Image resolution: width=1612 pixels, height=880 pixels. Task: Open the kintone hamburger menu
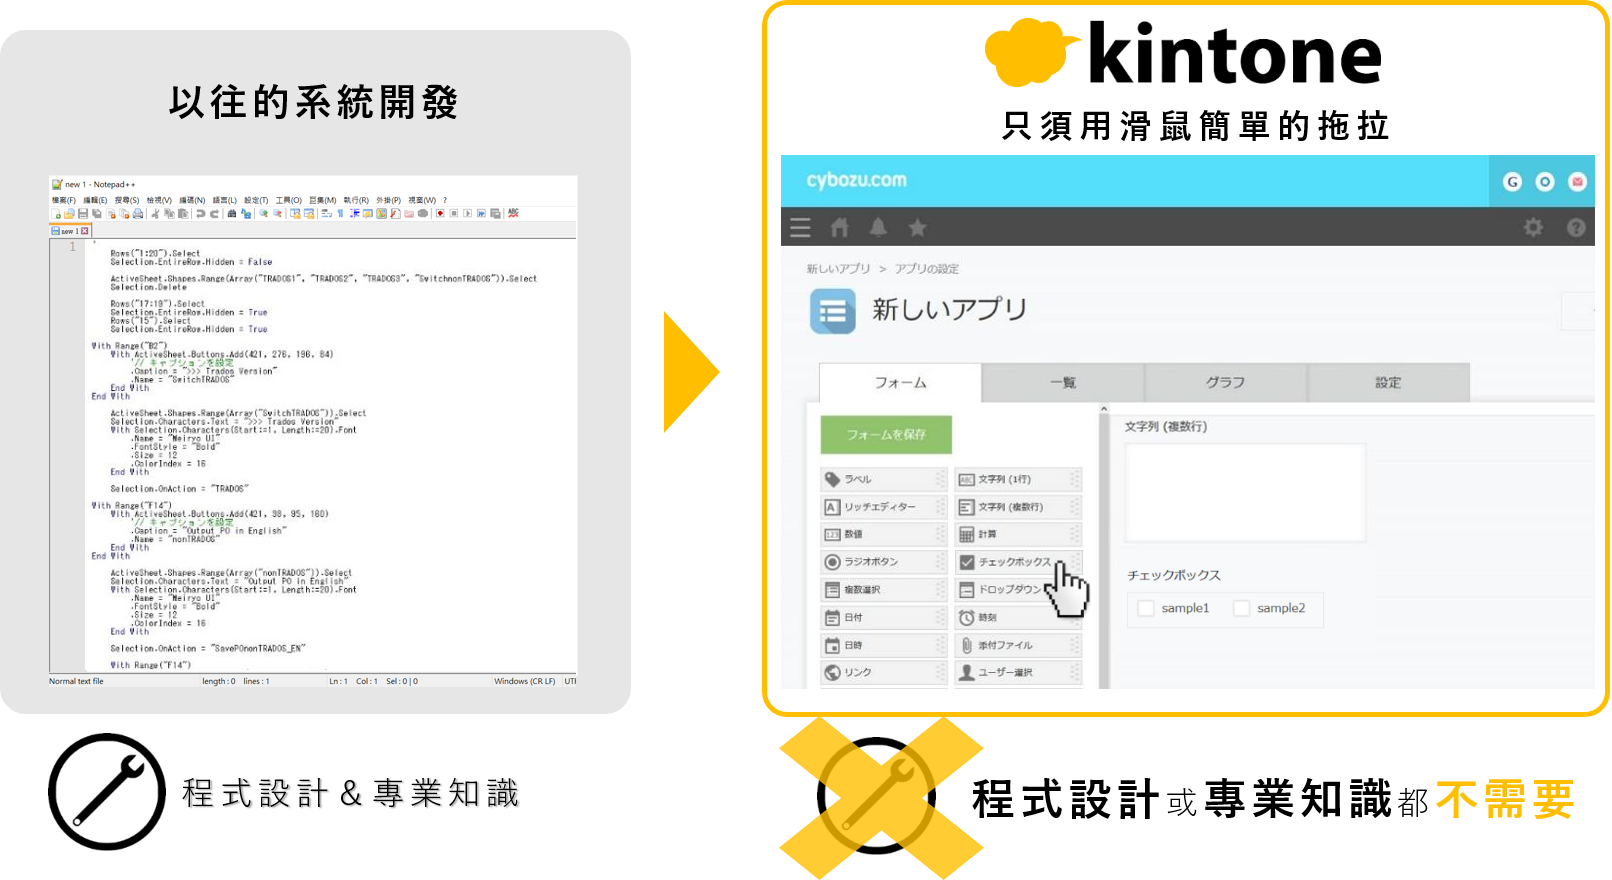(x=800, y=228)
